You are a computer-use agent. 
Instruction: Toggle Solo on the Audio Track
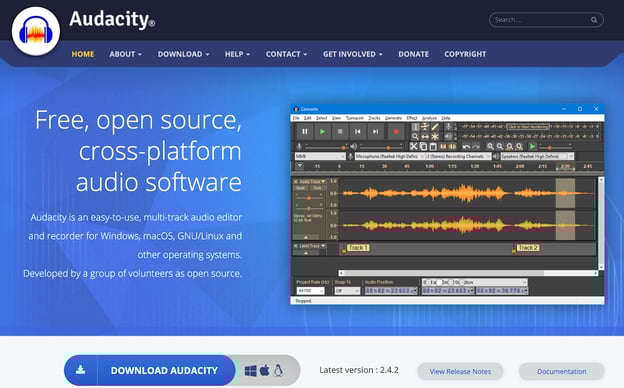click(x=318, y=188)
